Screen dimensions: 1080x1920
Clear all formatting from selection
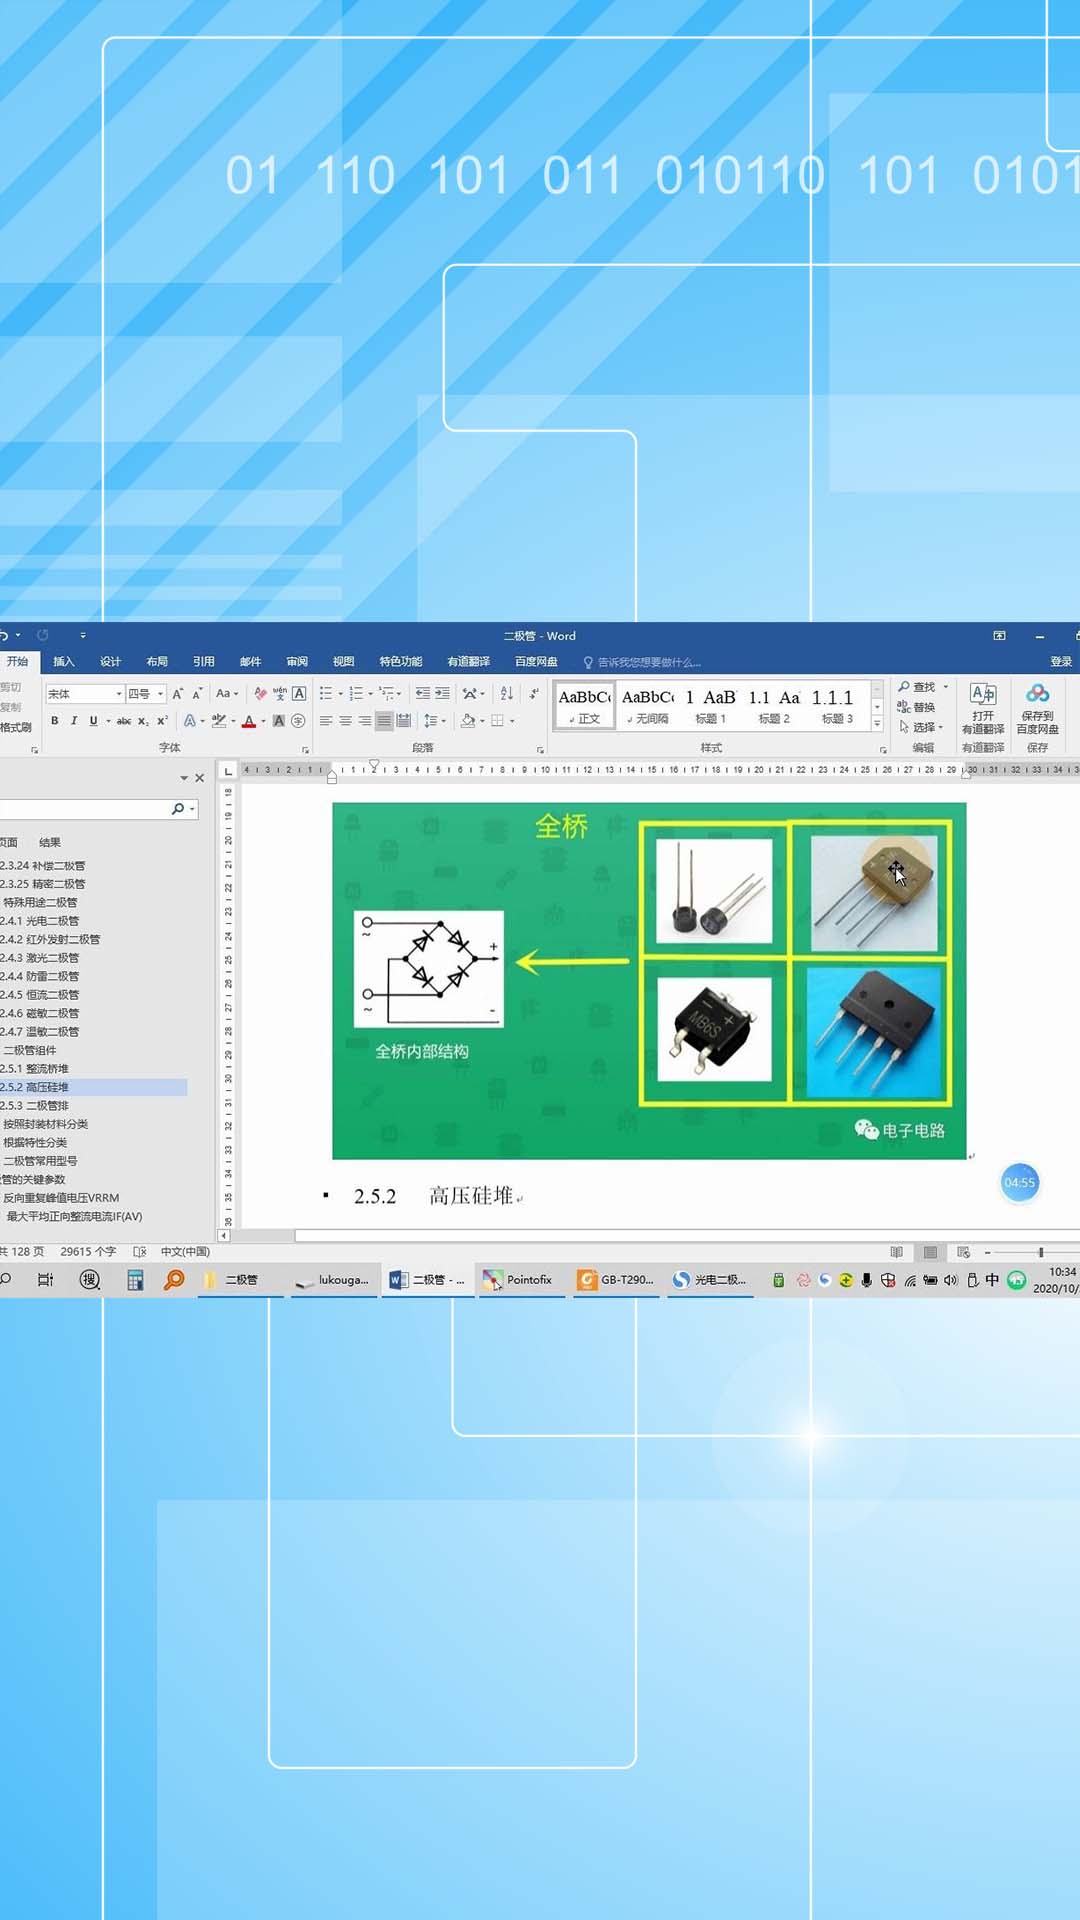tap(260, 694)
